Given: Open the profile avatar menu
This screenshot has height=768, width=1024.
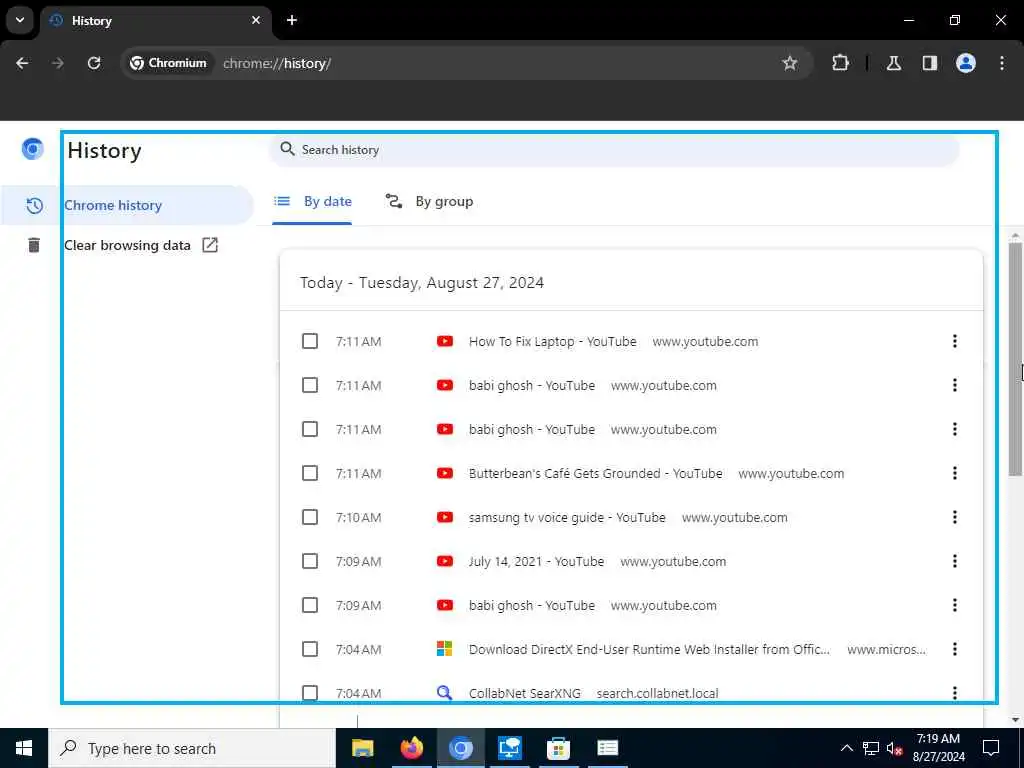Looking at the screenshot, I should (965, 63).
